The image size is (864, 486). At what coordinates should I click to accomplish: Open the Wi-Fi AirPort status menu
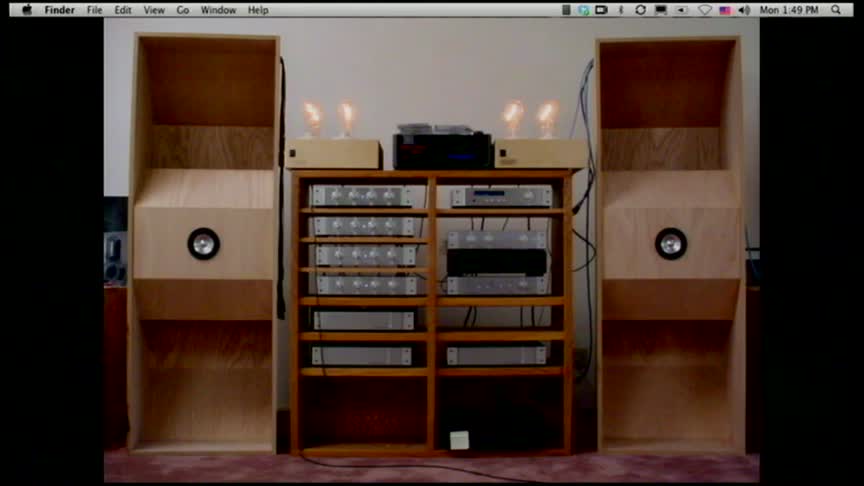click(705, 10)
